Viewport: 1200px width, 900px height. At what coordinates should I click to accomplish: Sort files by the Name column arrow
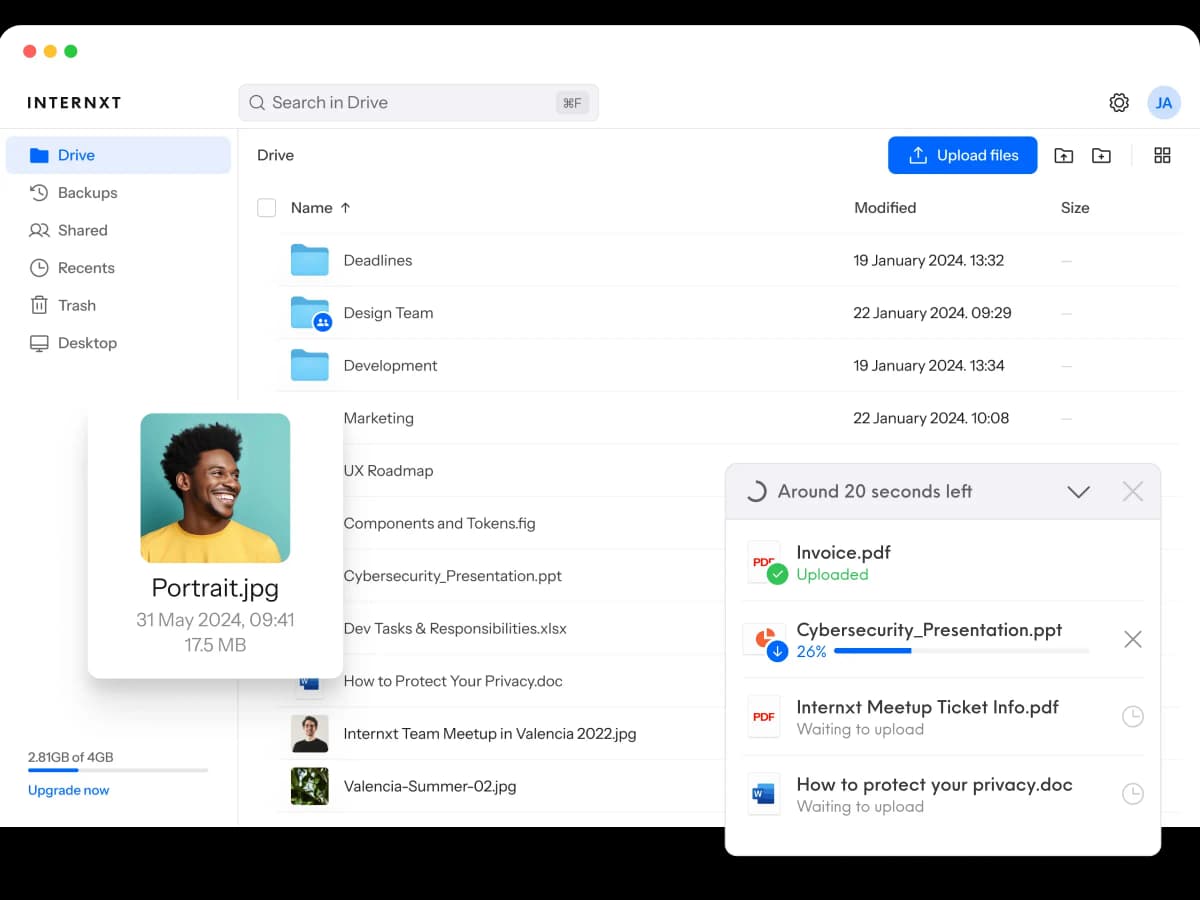343,207
